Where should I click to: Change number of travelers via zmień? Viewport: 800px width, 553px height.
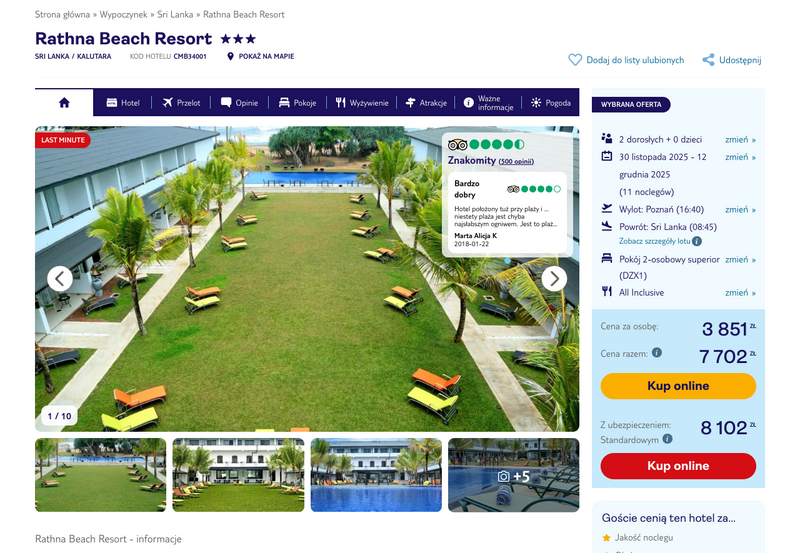[x=740, y=139]
